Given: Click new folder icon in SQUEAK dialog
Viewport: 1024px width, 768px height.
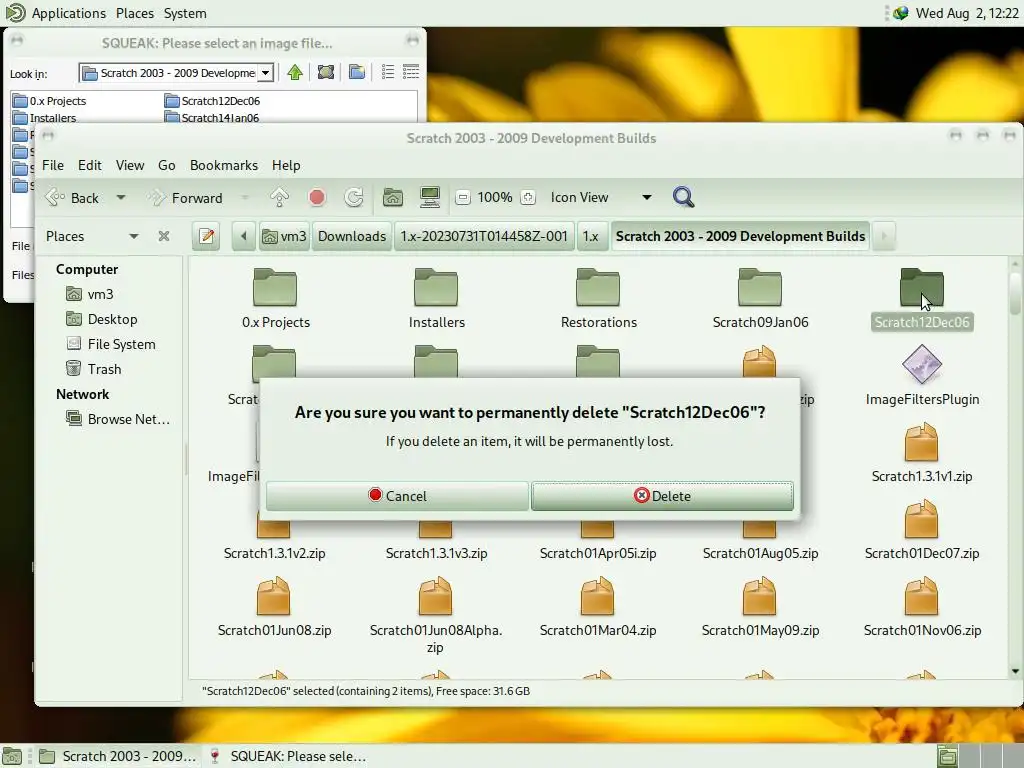Looking at the screenshot, I should coord(357,72).
